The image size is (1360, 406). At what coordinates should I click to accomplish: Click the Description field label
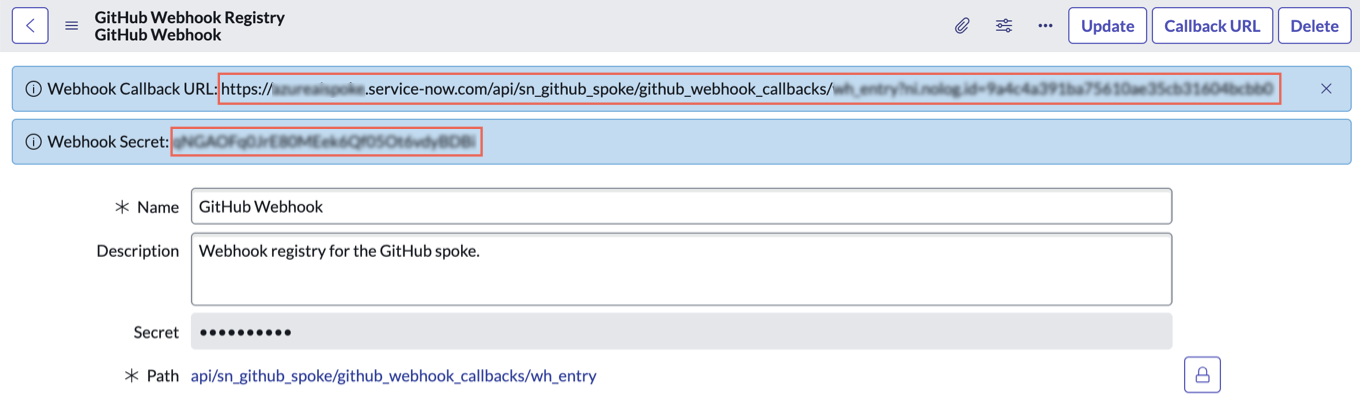coord(138,251)
